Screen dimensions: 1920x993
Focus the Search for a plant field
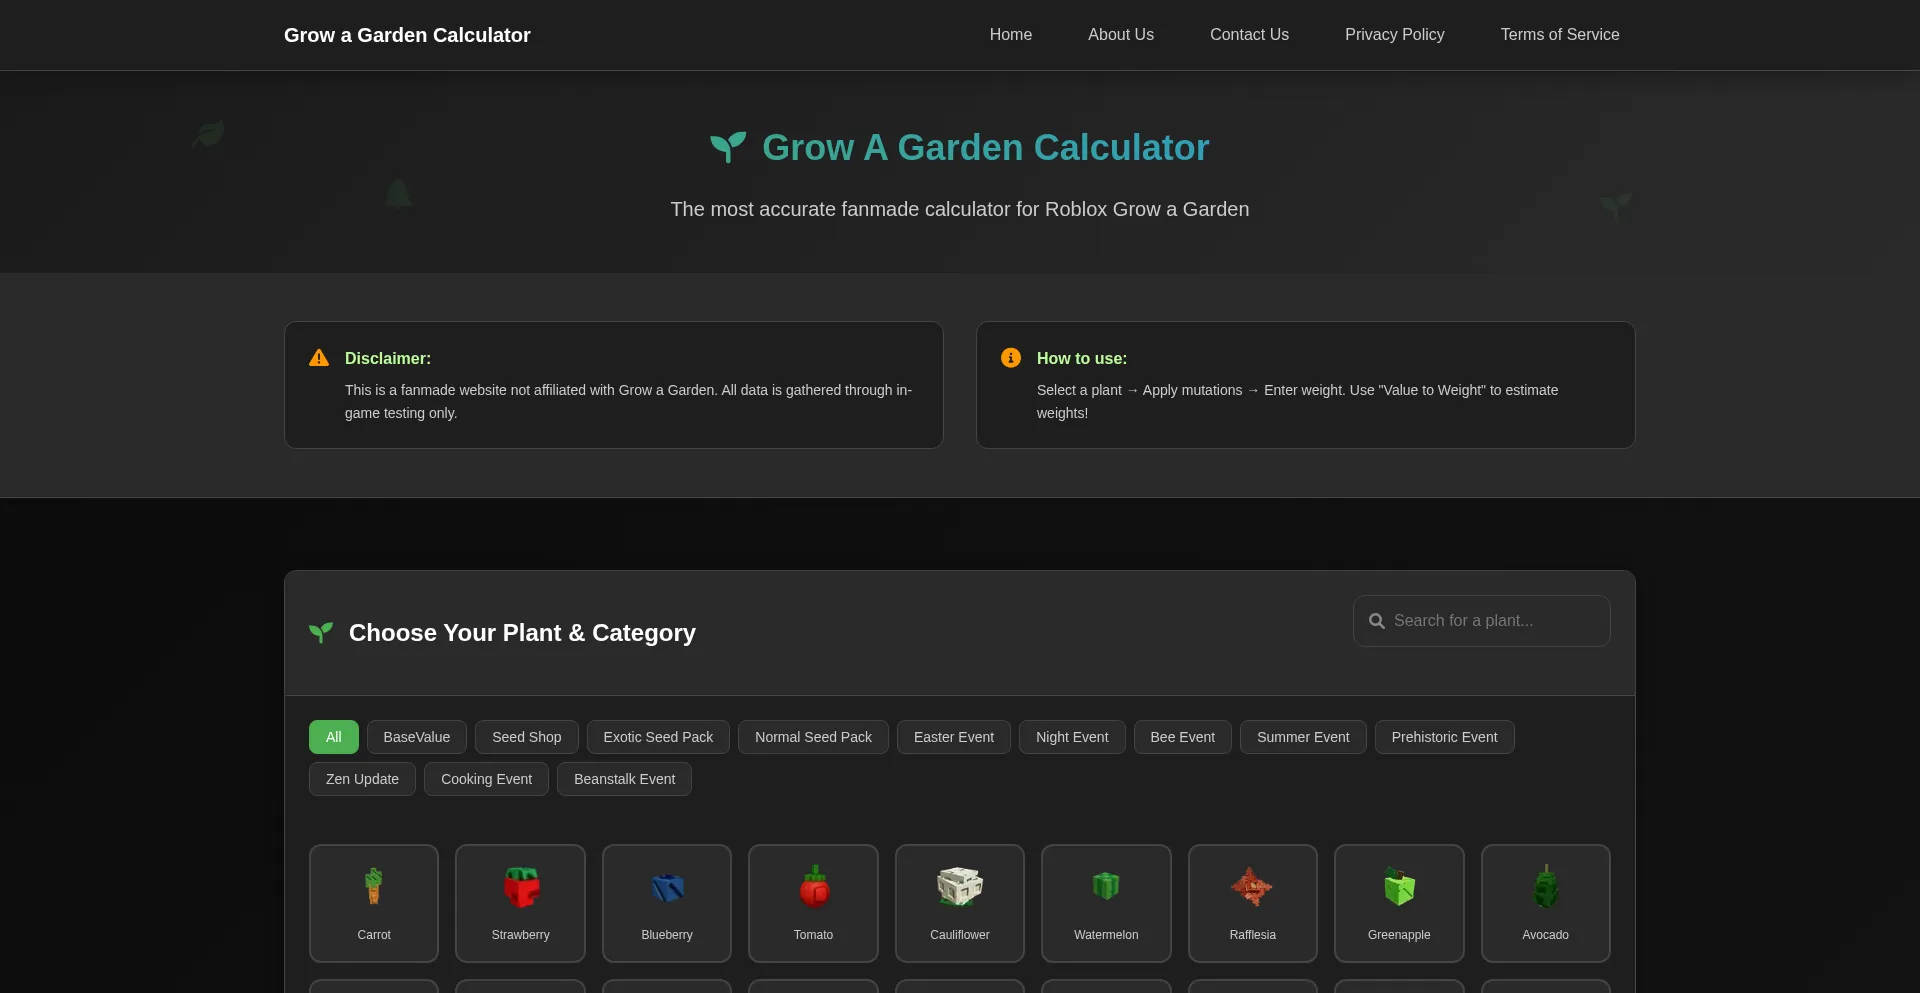[x=1482, y=621]
